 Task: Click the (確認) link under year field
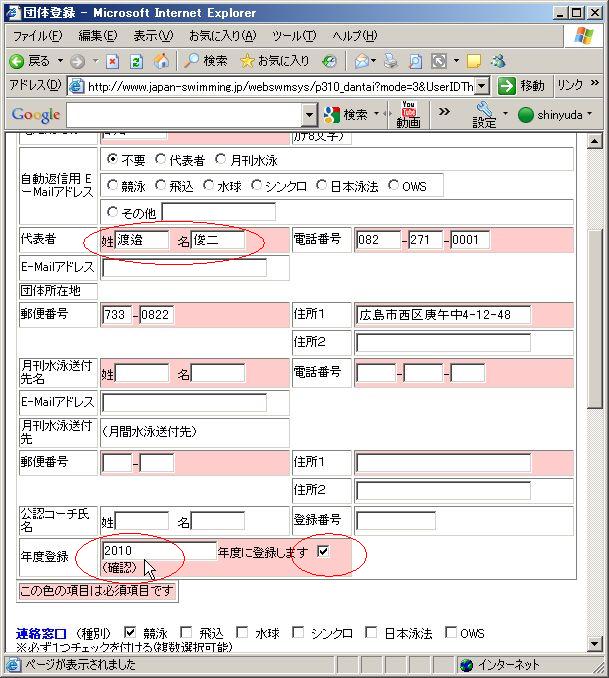(120, 568)
